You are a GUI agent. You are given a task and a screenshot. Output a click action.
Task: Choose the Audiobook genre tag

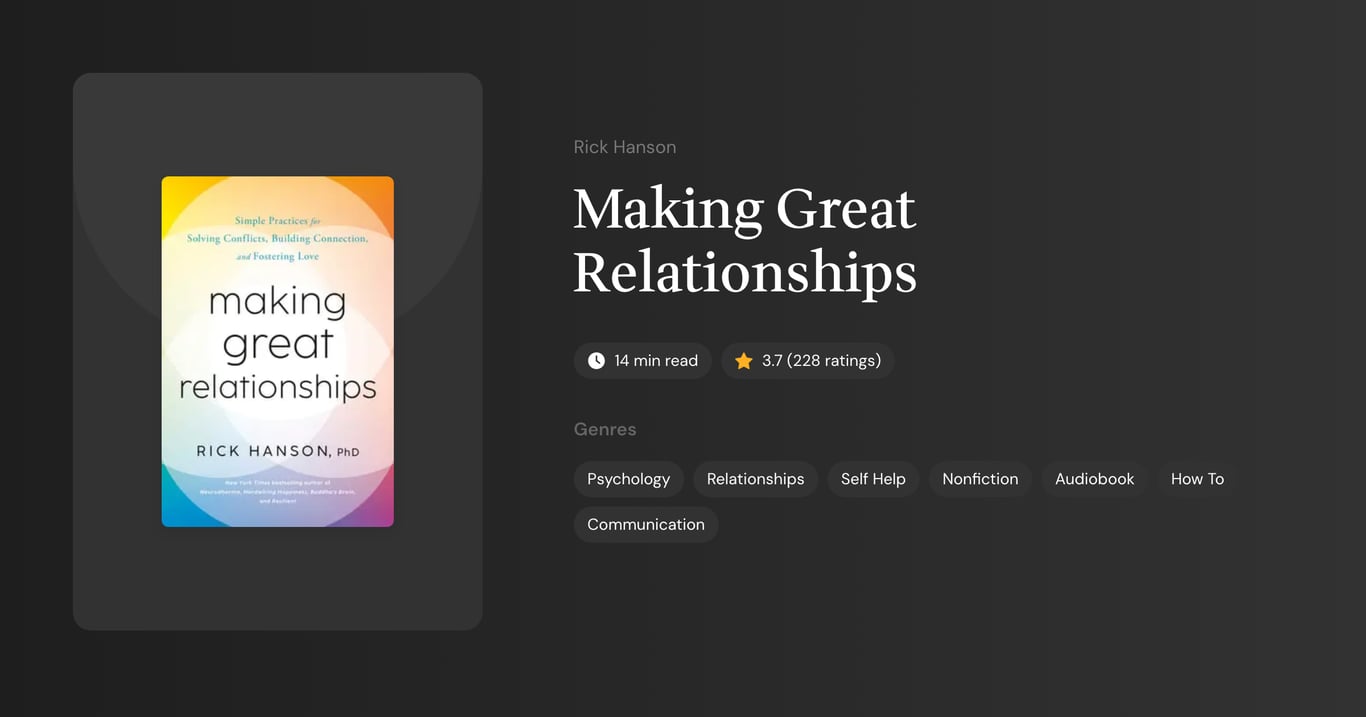(1094, 479)
